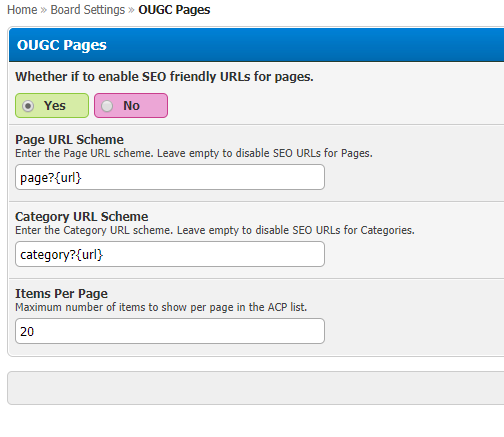
Task: Click the pink No label text
Action: click(x=131, y=106)
